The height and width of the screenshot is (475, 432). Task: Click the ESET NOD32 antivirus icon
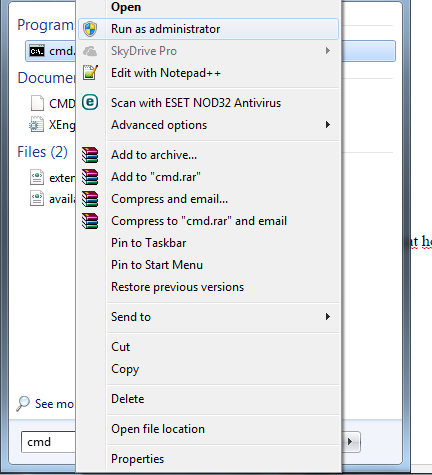90,102
